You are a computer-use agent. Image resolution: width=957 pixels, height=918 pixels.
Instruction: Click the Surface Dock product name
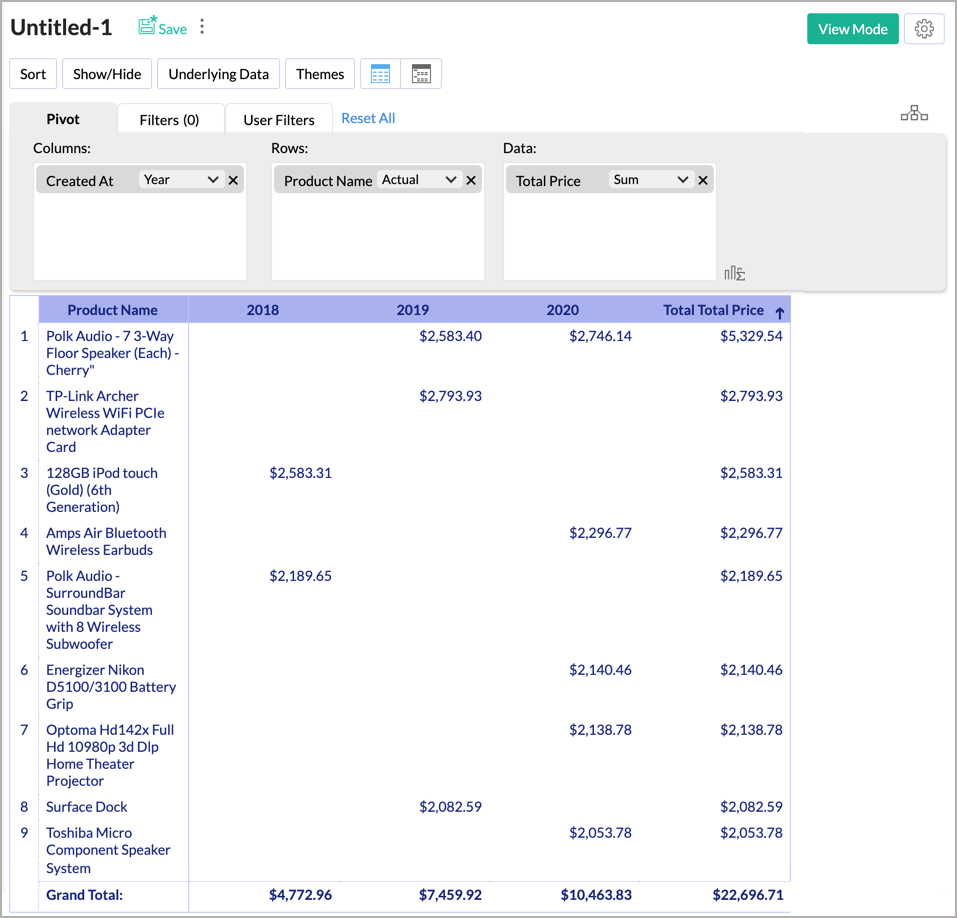coord(87,807)
